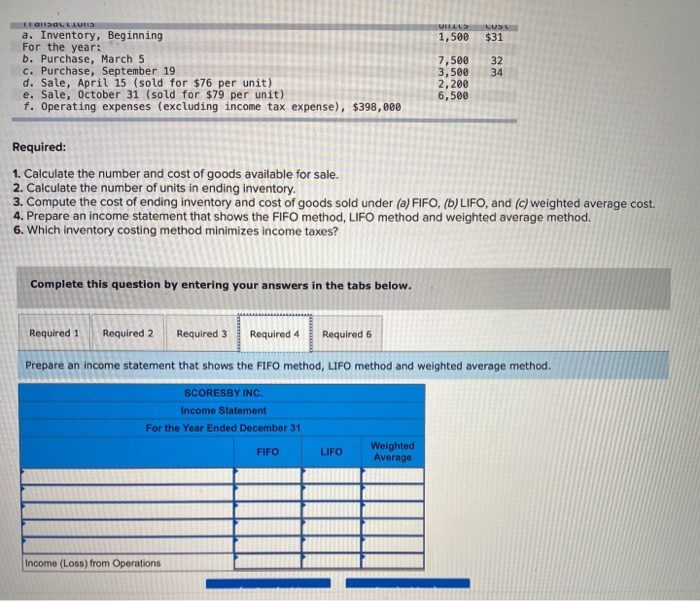
Task: Click the fourth-row FIFO input cell
Action: click(268, 528)
